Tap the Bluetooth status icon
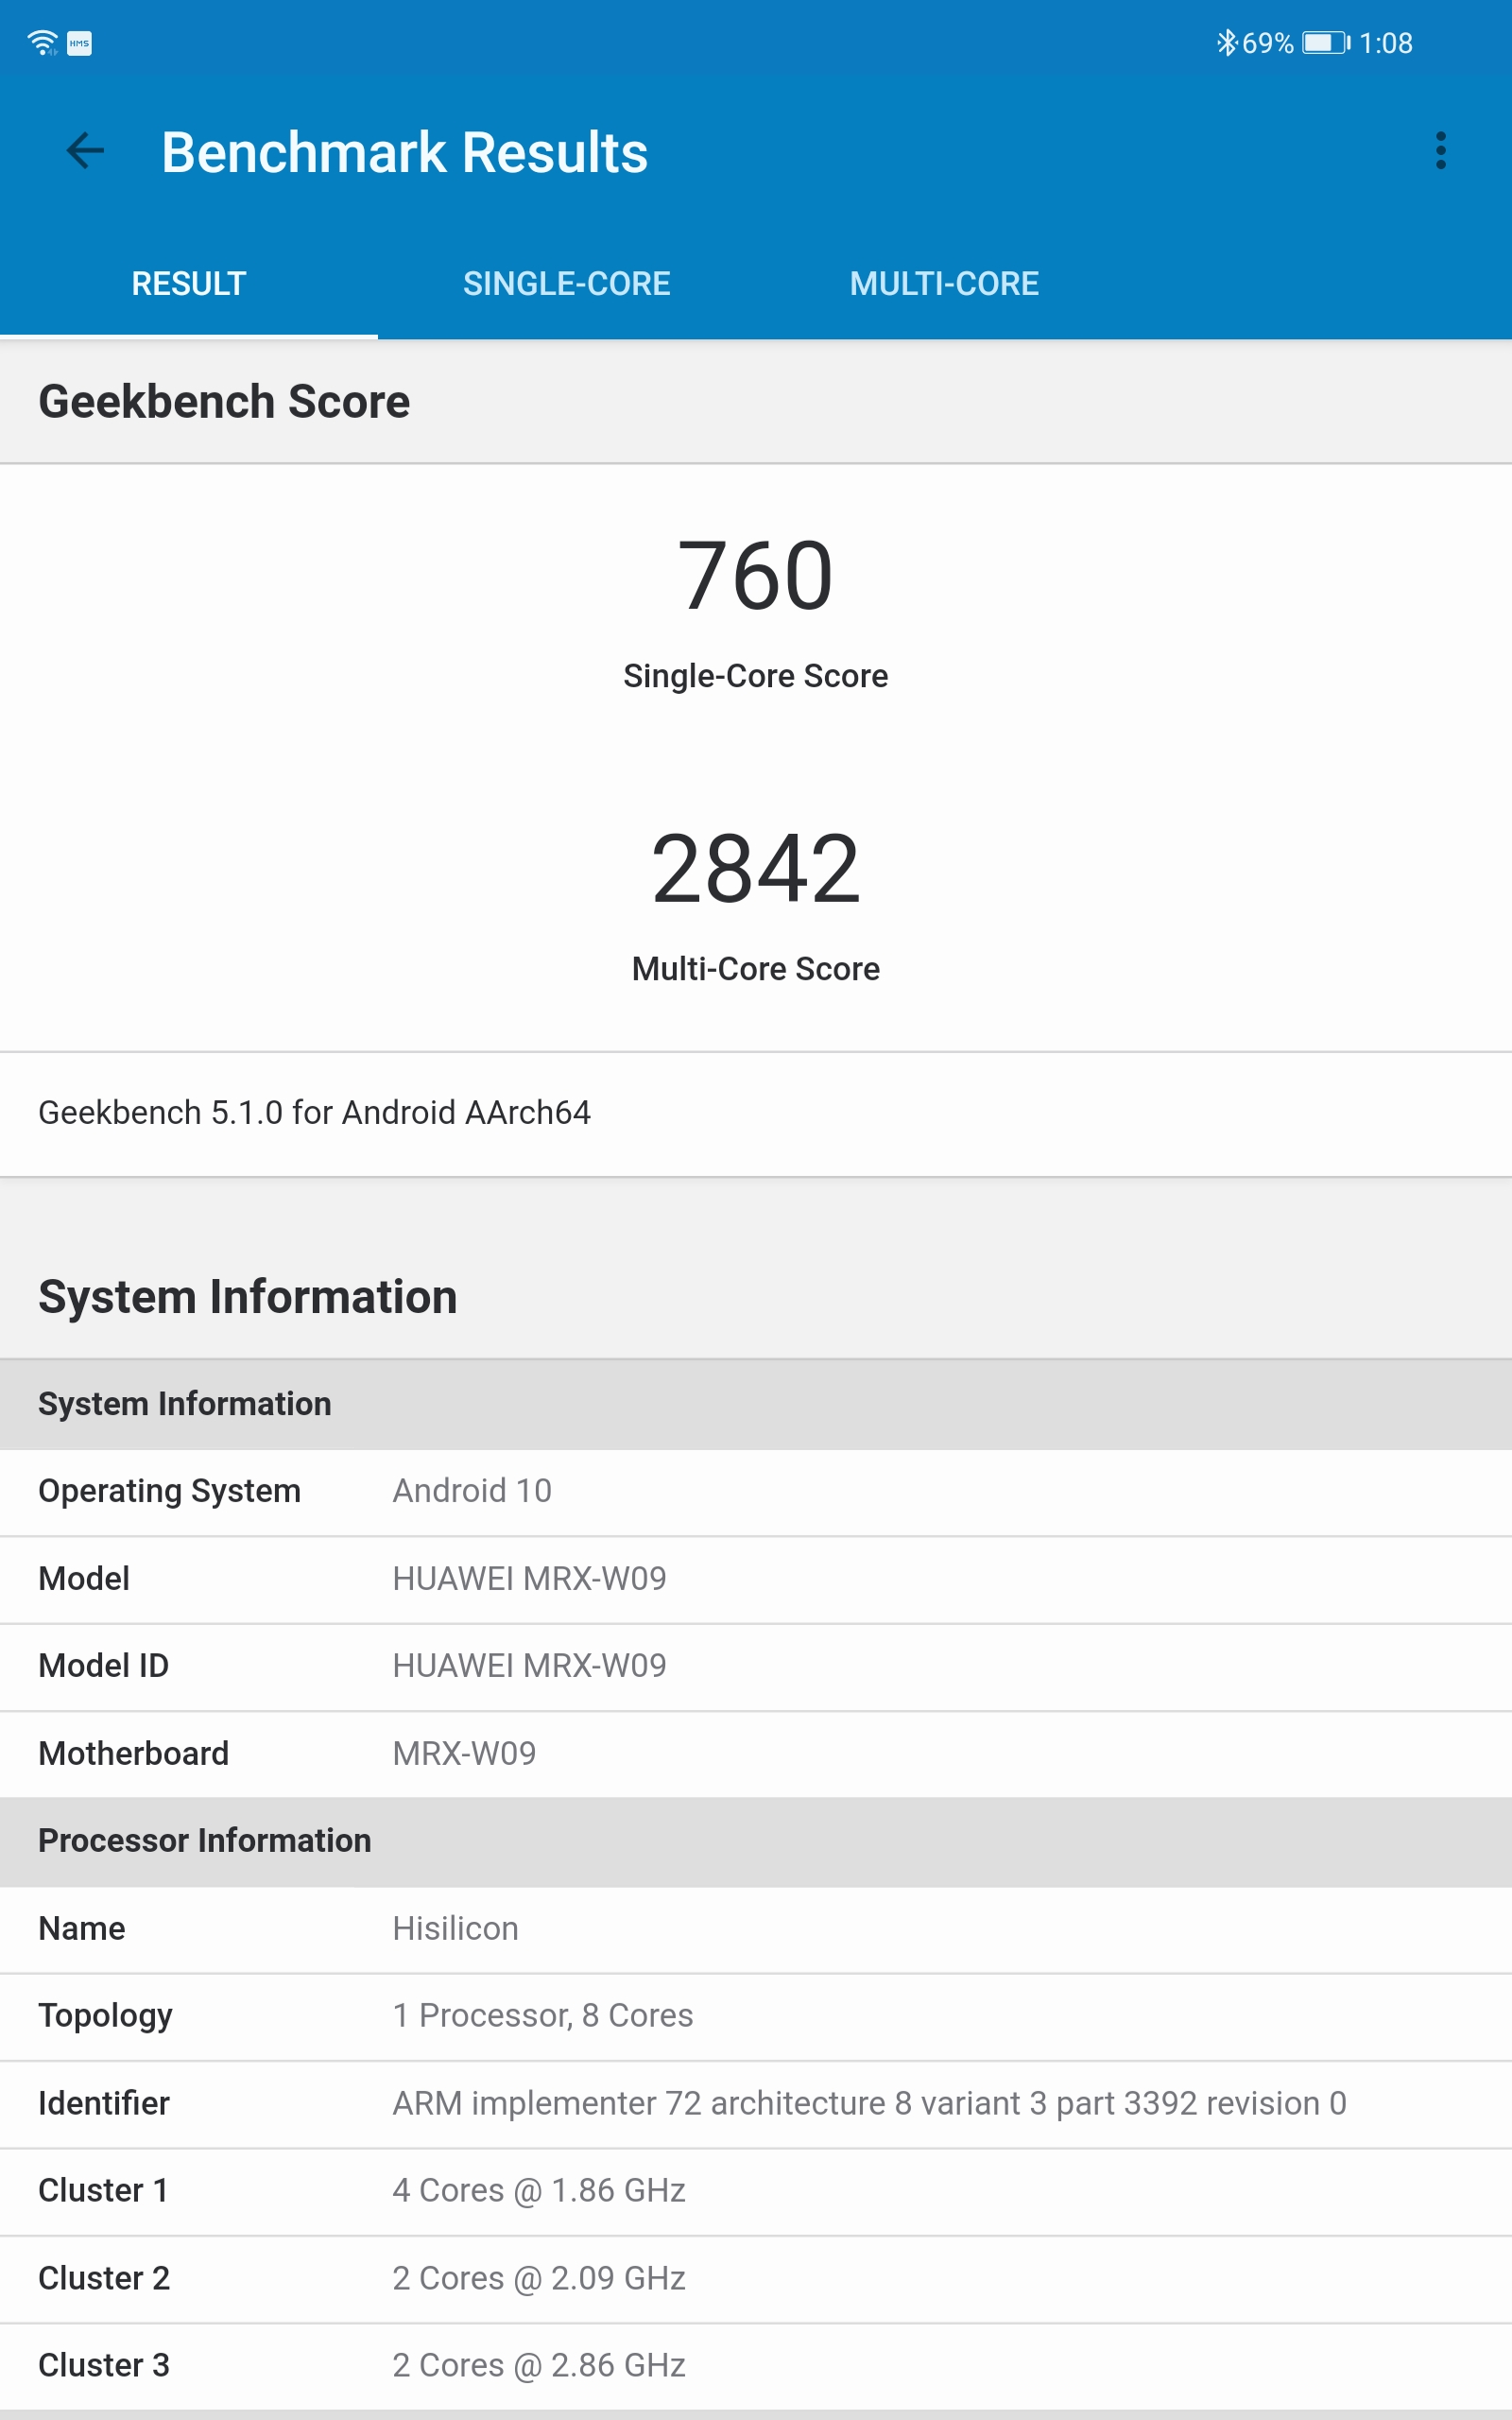The image size is (1512, 2420). [x=1226, y=43]
